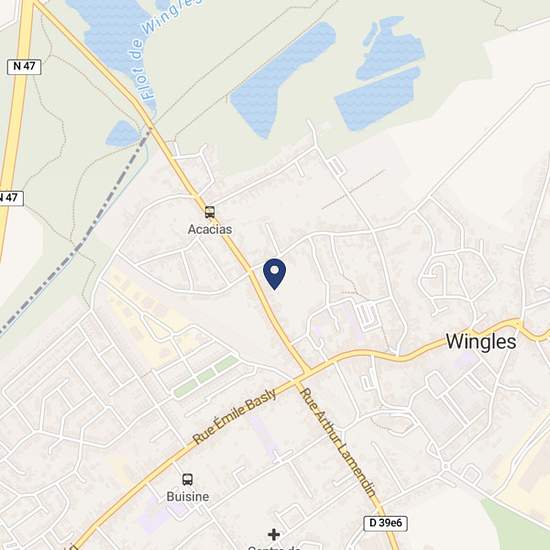
Task: Select the Wingles town name label
Action: tap(481, 341)
